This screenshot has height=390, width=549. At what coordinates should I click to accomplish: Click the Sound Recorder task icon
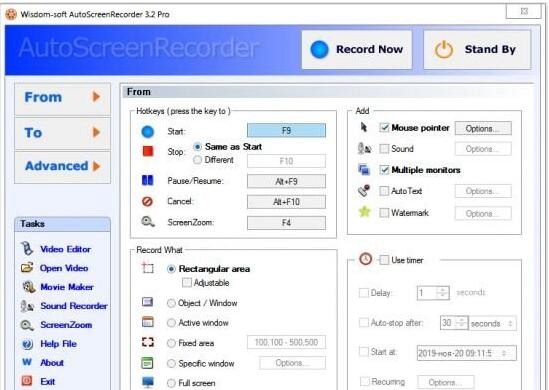[27, 306]
